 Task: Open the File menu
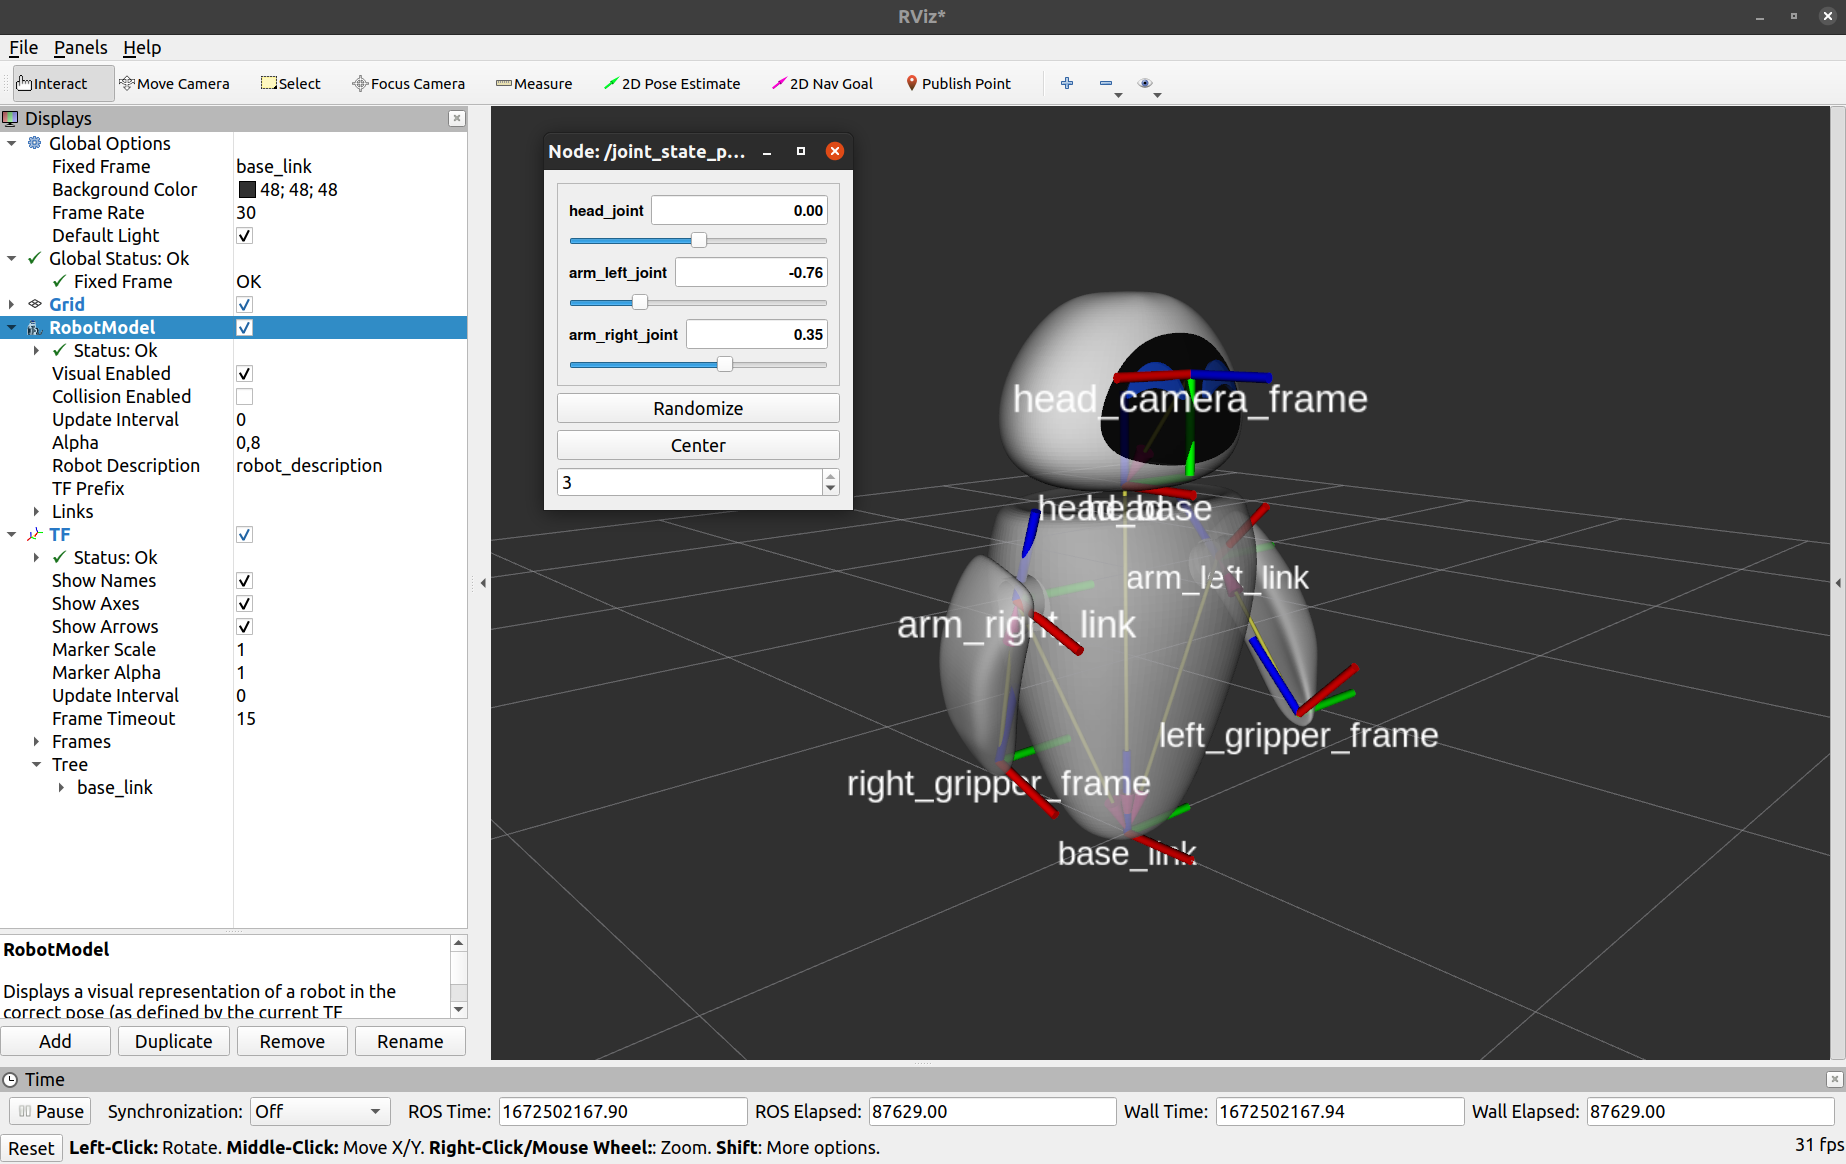(23, 47)
